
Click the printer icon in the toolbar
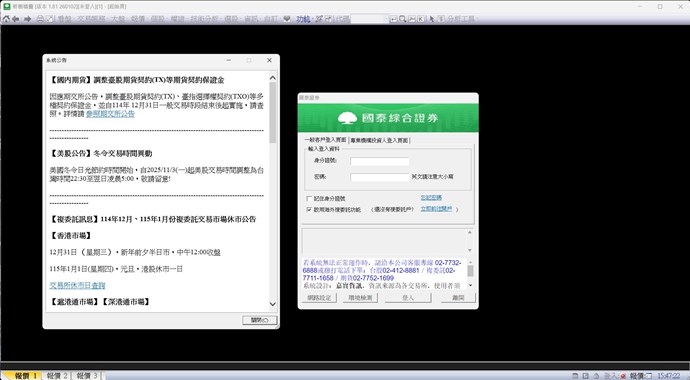pos(40,19)
